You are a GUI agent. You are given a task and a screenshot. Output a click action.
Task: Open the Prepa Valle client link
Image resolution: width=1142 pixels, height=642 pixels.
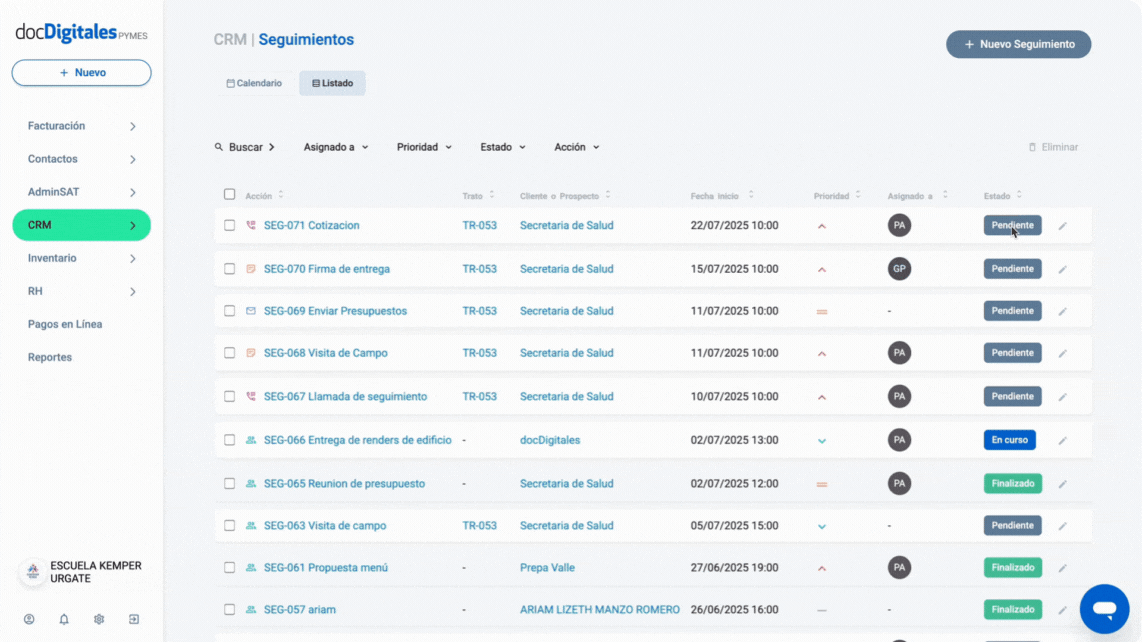click(x=547, y=568)
